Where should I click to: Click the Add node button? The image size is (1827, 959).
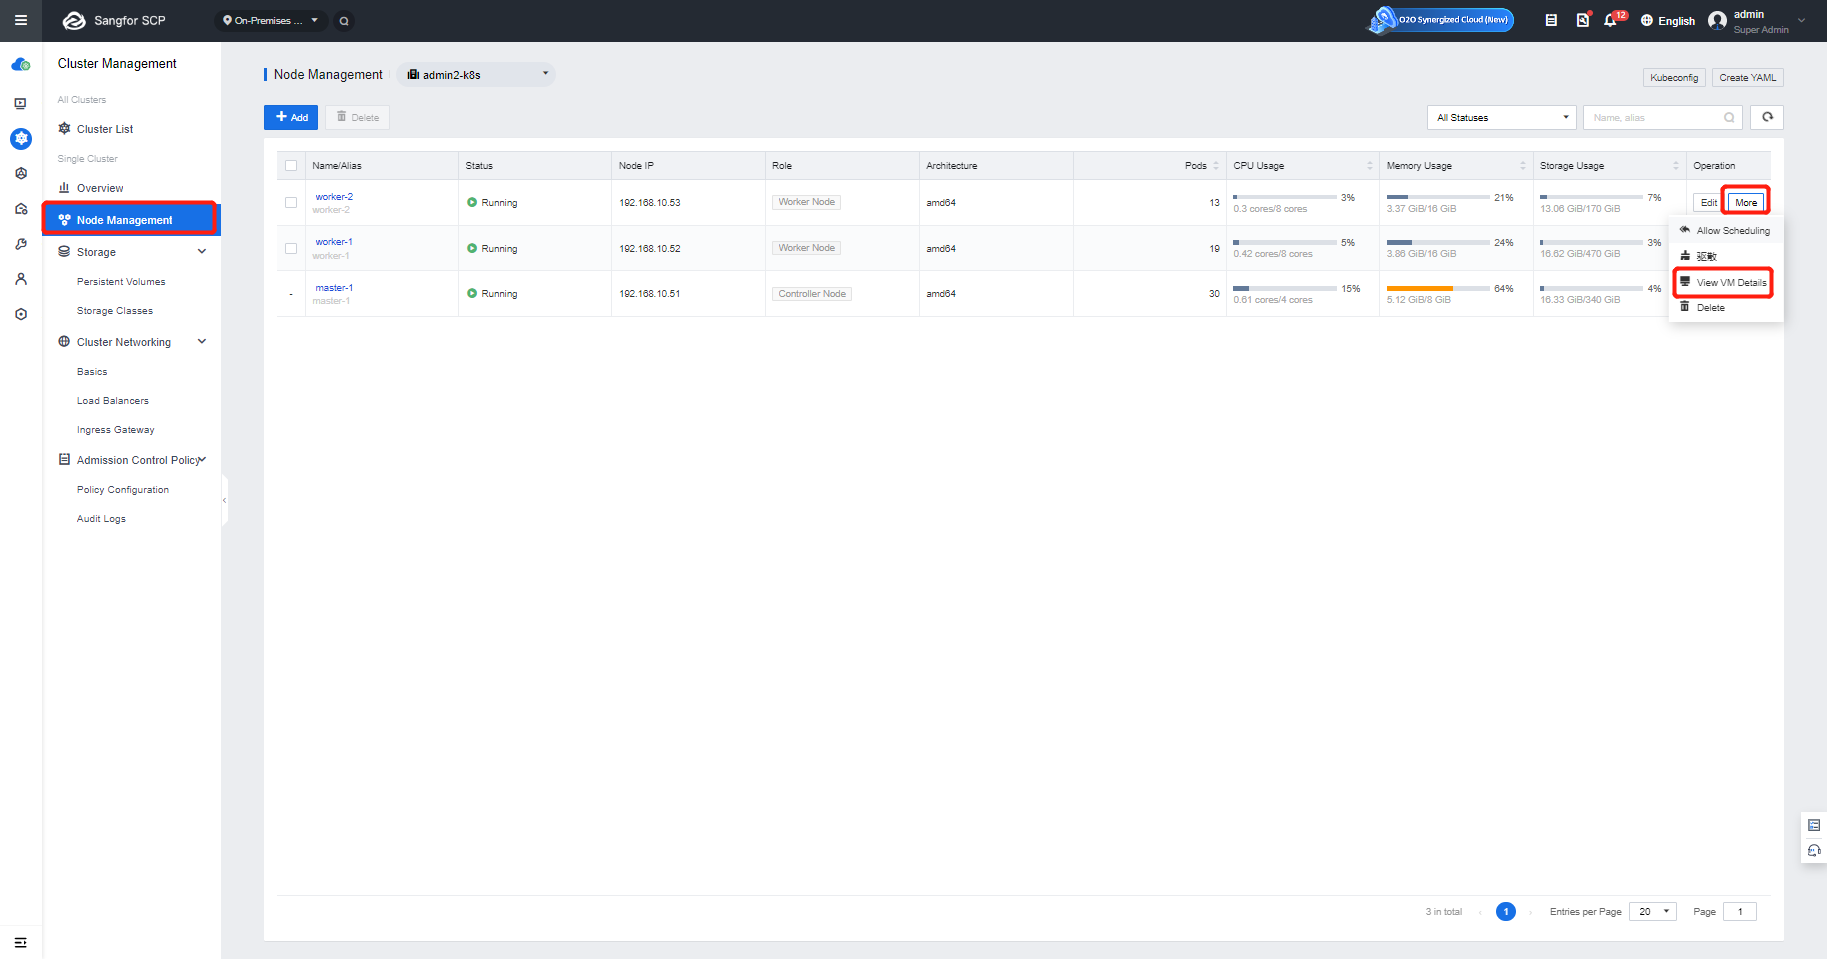[x=291, y=117]
